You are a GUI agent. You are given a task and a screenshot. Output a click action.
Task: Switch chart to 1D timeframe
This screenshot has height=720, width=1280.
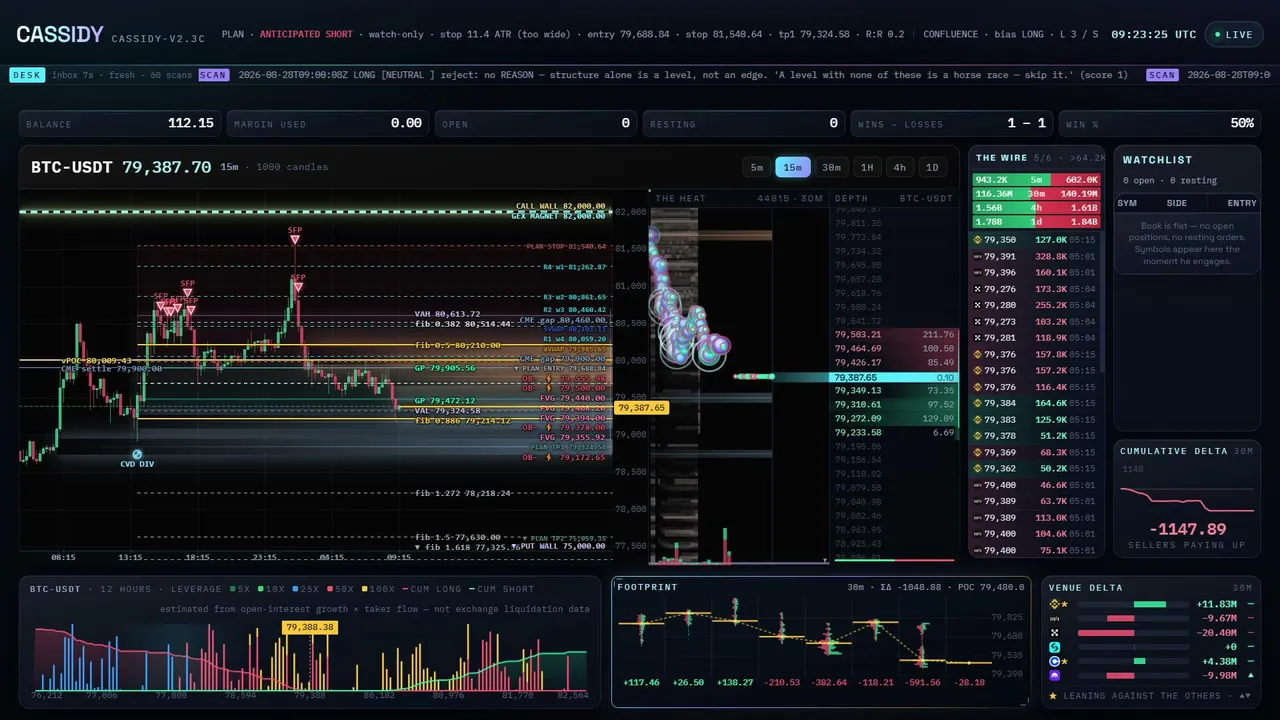[932, 167]
